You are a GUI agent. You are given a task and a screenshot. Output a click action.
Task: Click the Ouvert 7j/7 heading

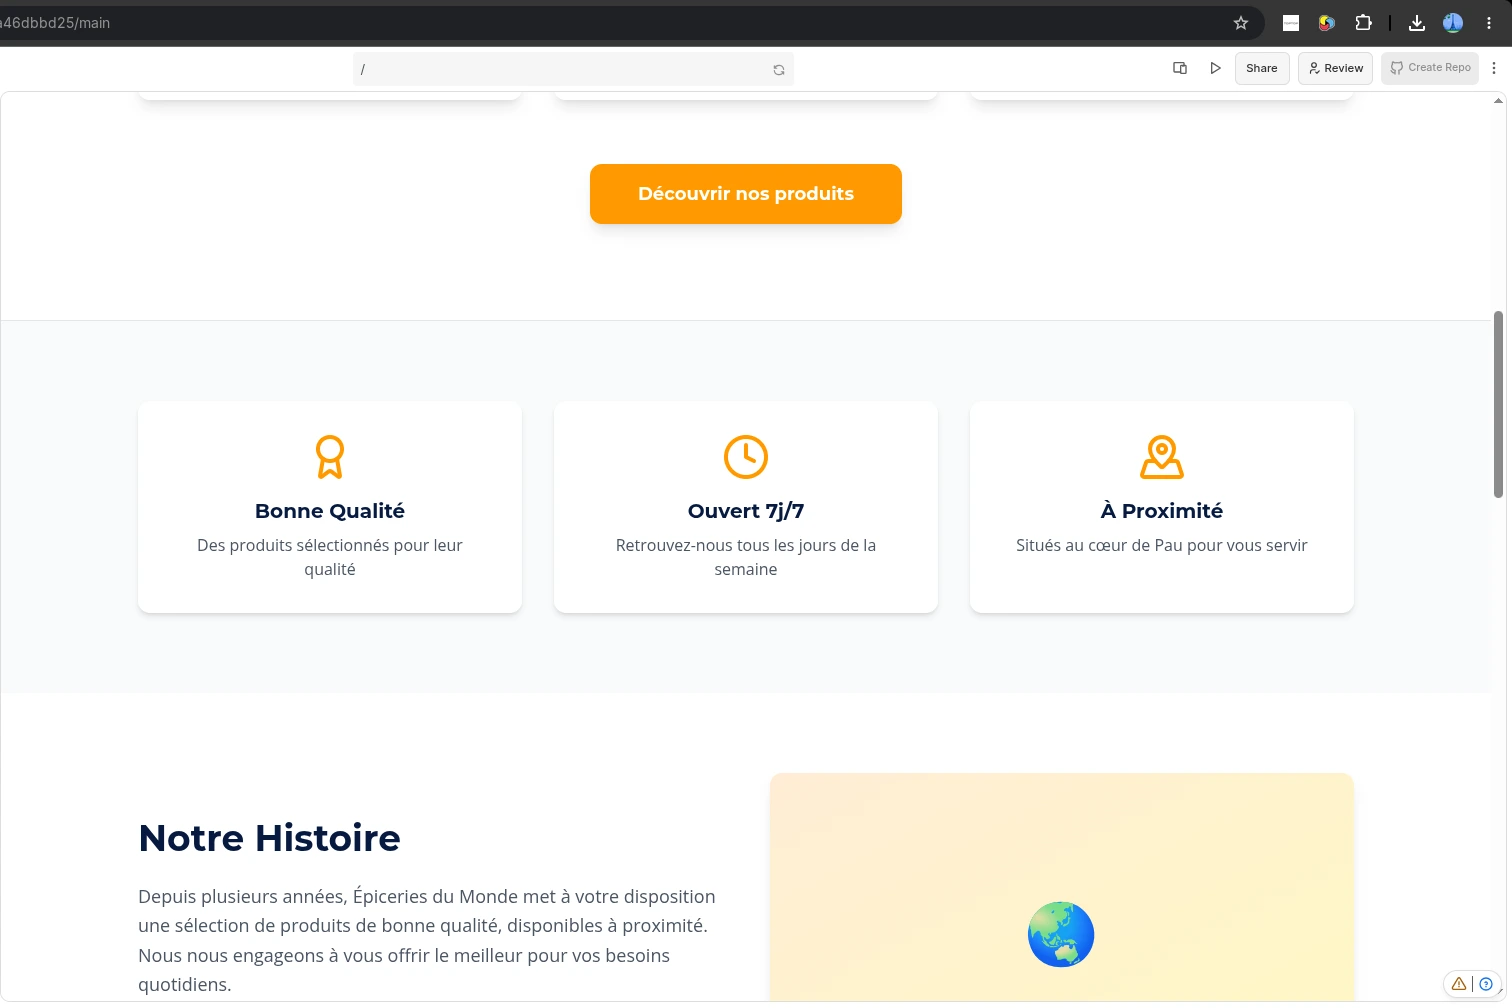click(x=746, y=511)
